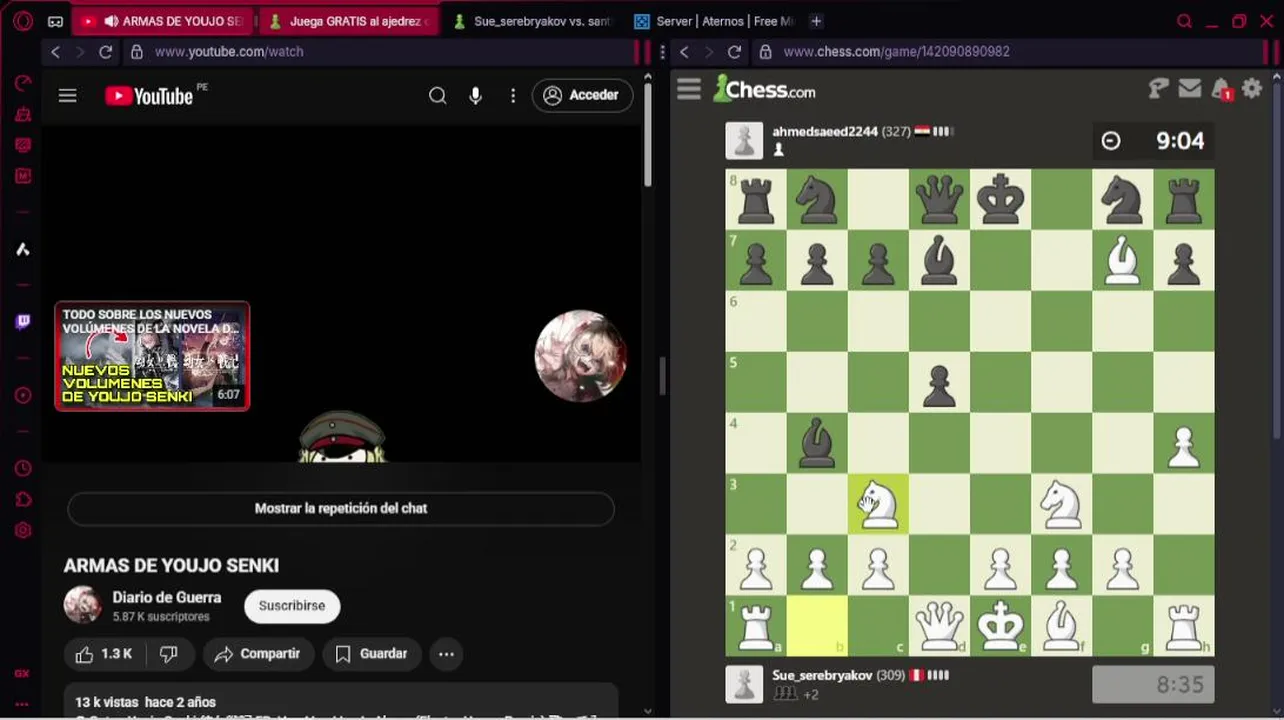Go back in the YouTube pane
1284x720 pixels.
point(55,51)
